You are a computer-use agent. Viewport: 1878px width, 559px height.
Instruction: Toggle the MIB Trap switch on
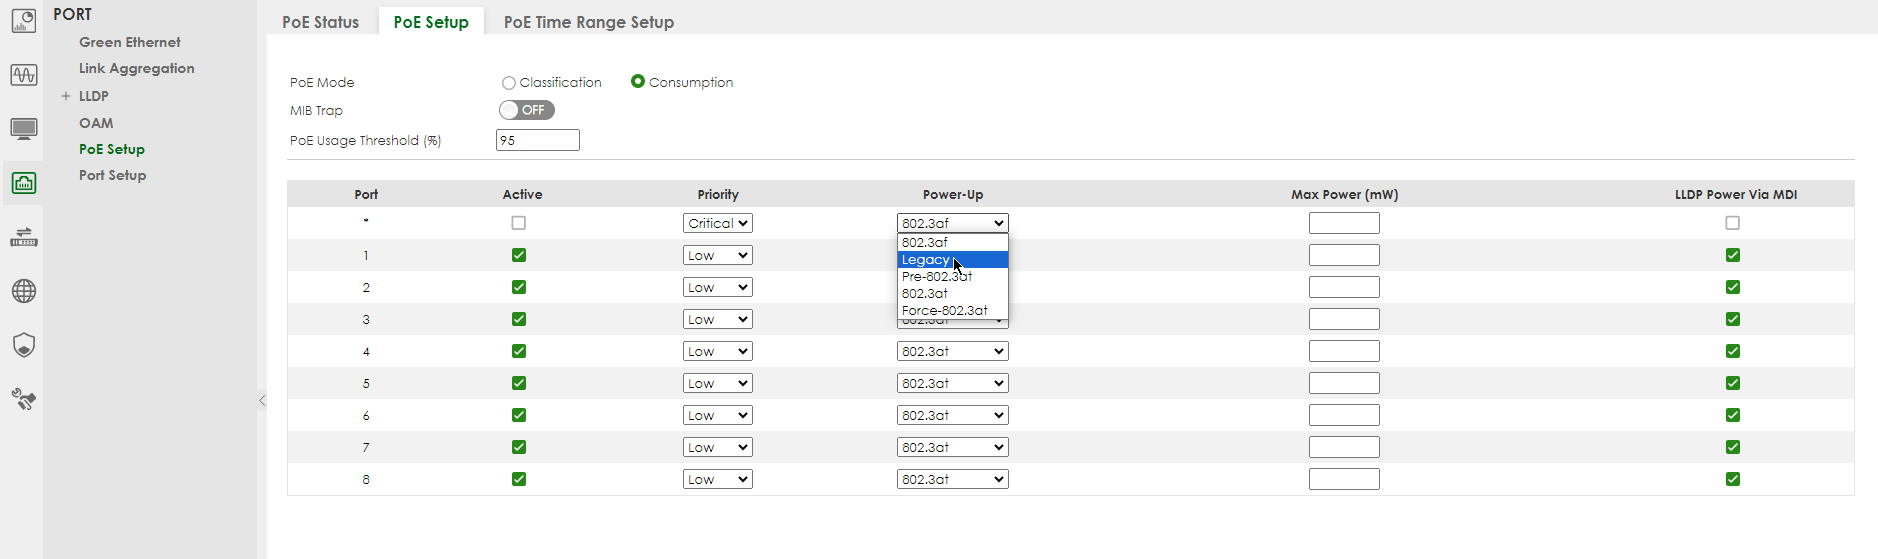[x=526, y=110]
